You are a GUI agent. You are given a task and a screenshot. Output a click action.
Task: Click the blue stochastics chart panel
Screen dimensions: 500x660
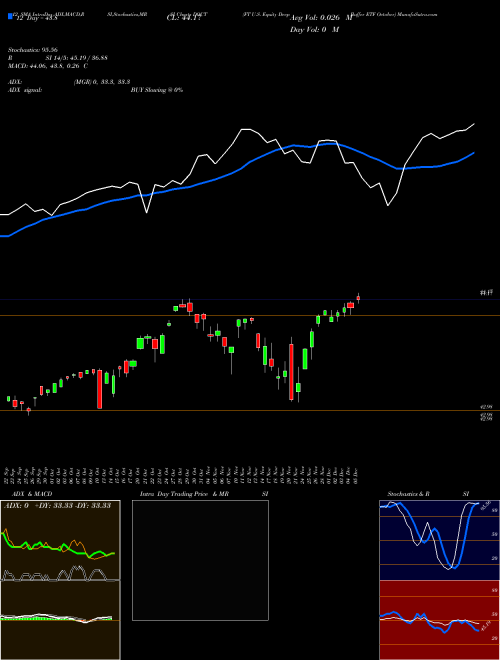coord(439,540)
